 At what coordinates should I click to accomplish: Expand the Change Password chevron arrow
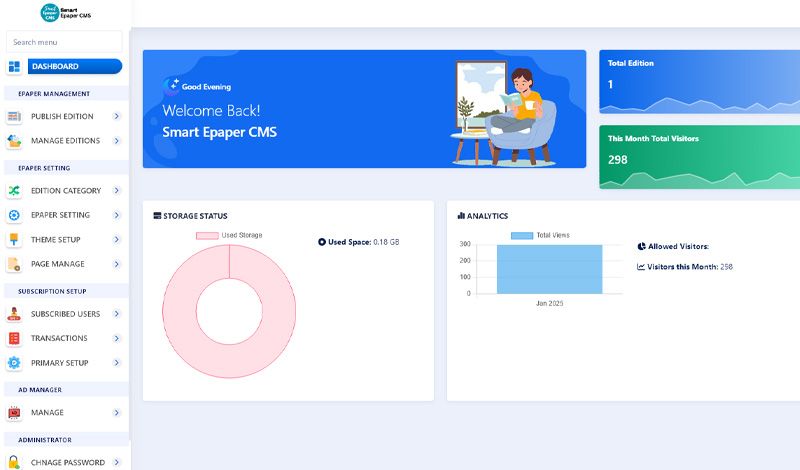[x=117, y=462]
